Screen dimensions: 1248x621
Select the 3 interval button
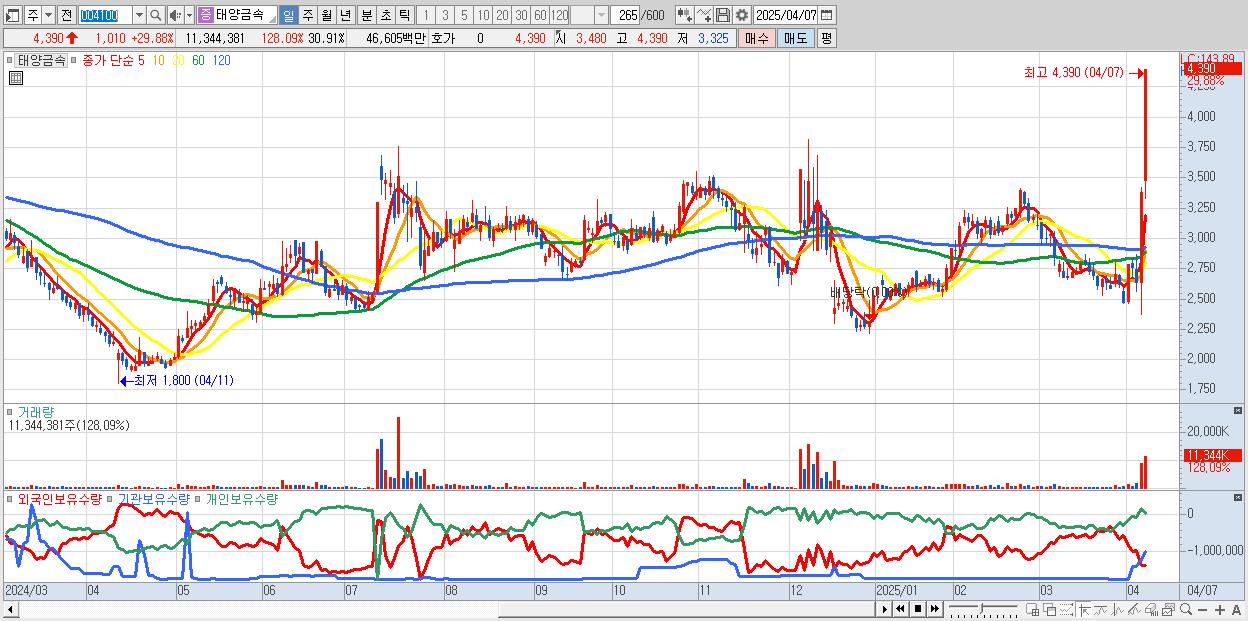(x=445, y=15)
